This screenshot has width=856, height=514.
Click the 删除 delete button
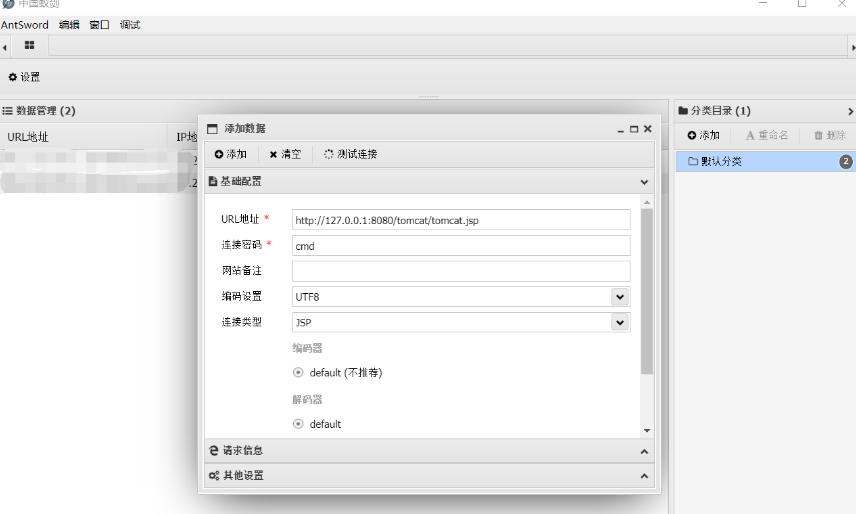(830, 135)
